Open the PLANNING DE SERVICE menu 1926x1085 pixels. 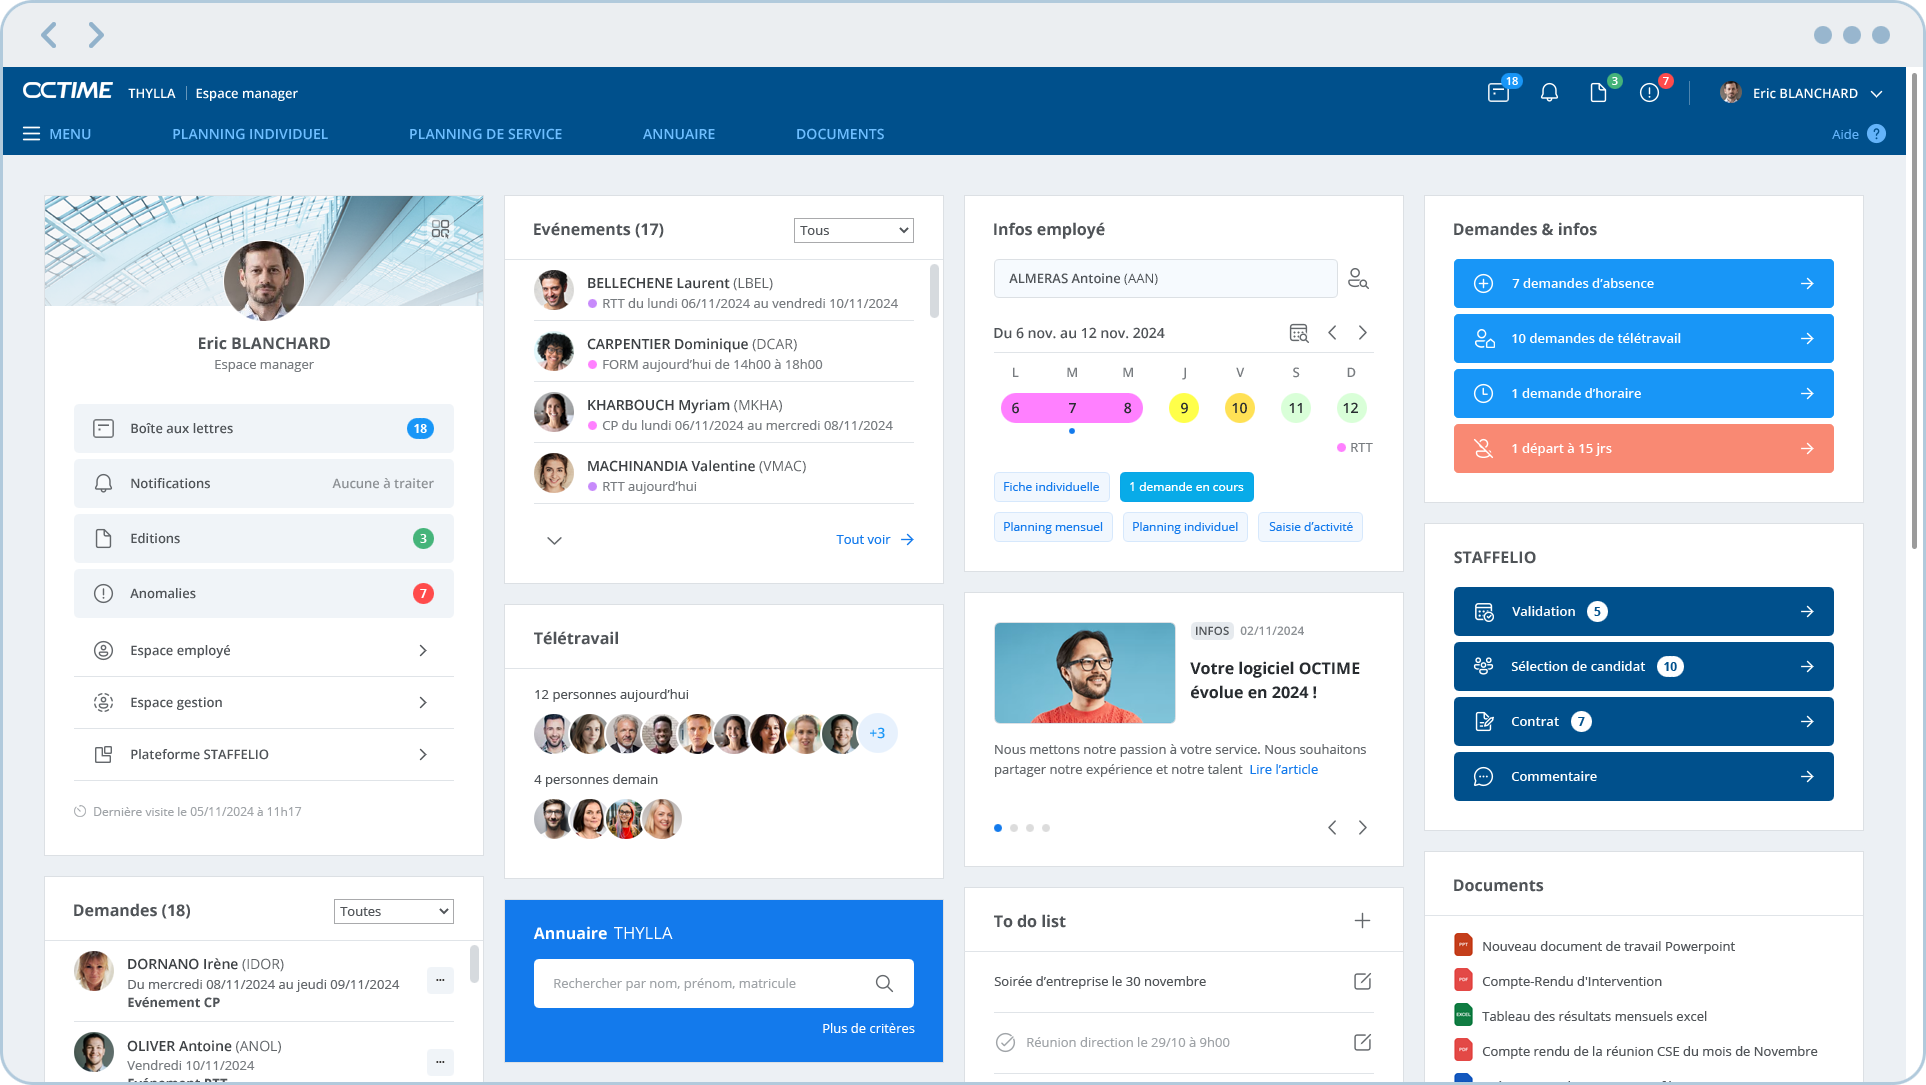click(x=485, y=134)
